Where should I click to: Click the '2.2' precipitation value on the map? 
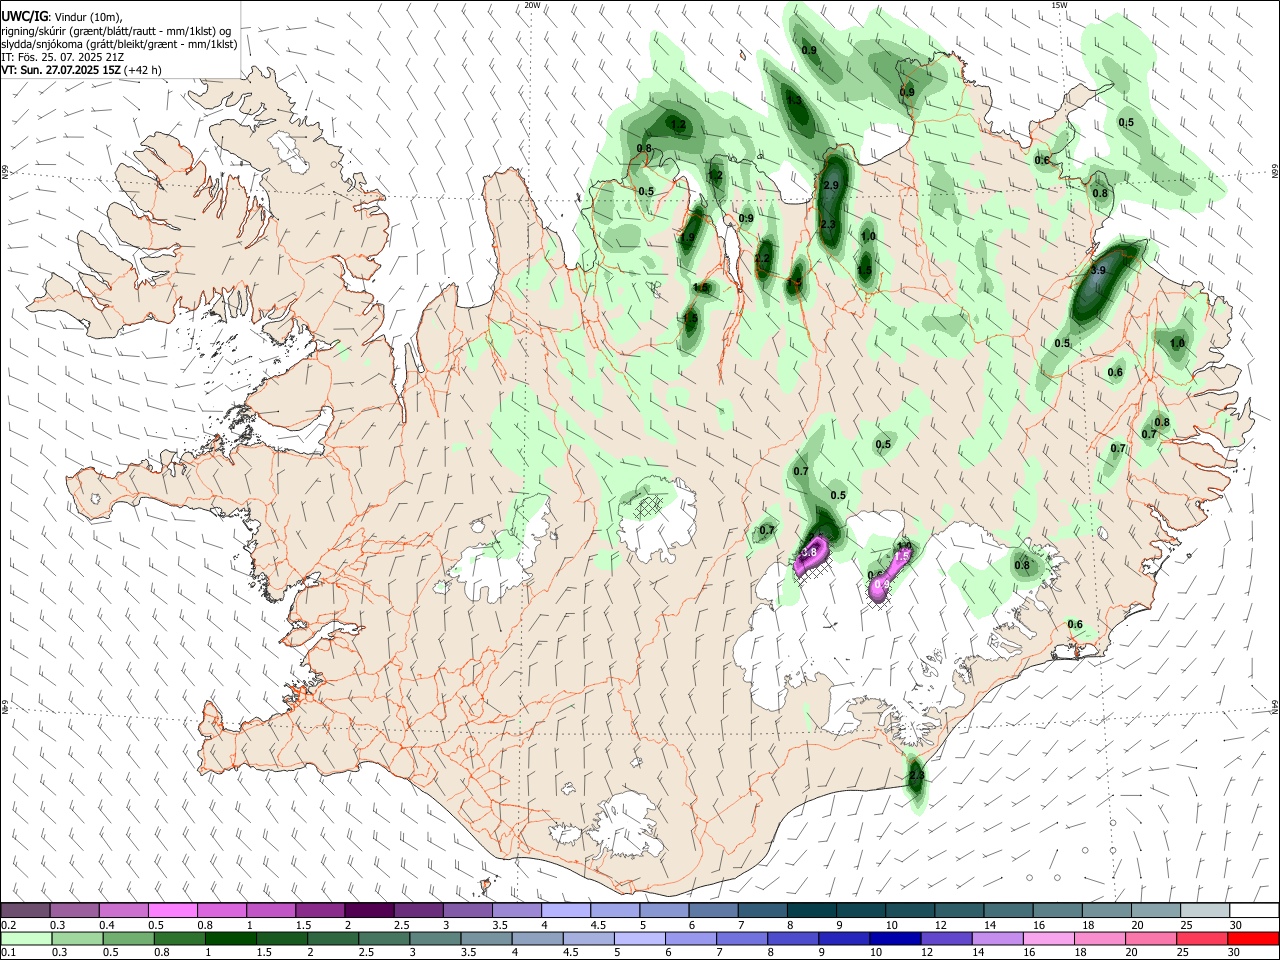coord(762,259)
